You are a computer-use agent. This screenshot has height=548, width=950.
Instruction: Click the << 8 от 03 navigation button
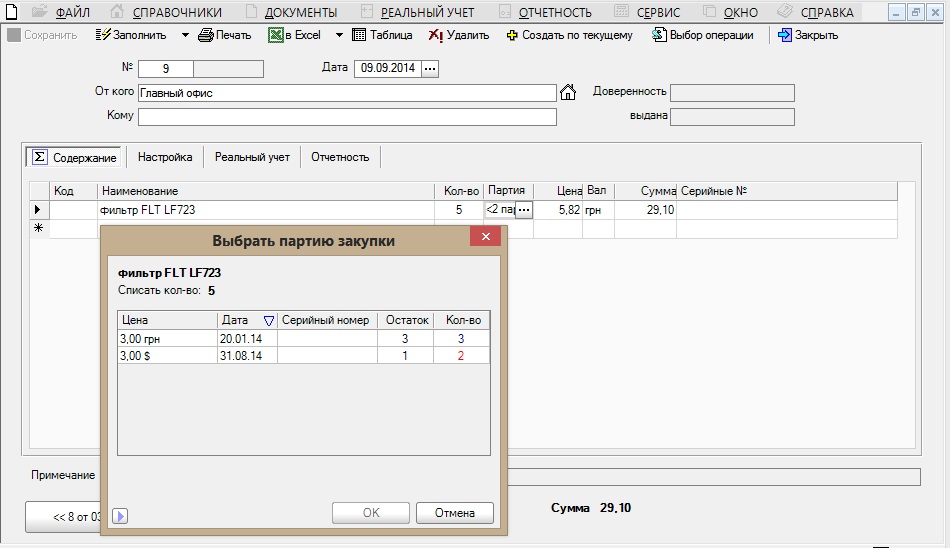(63, 516)
